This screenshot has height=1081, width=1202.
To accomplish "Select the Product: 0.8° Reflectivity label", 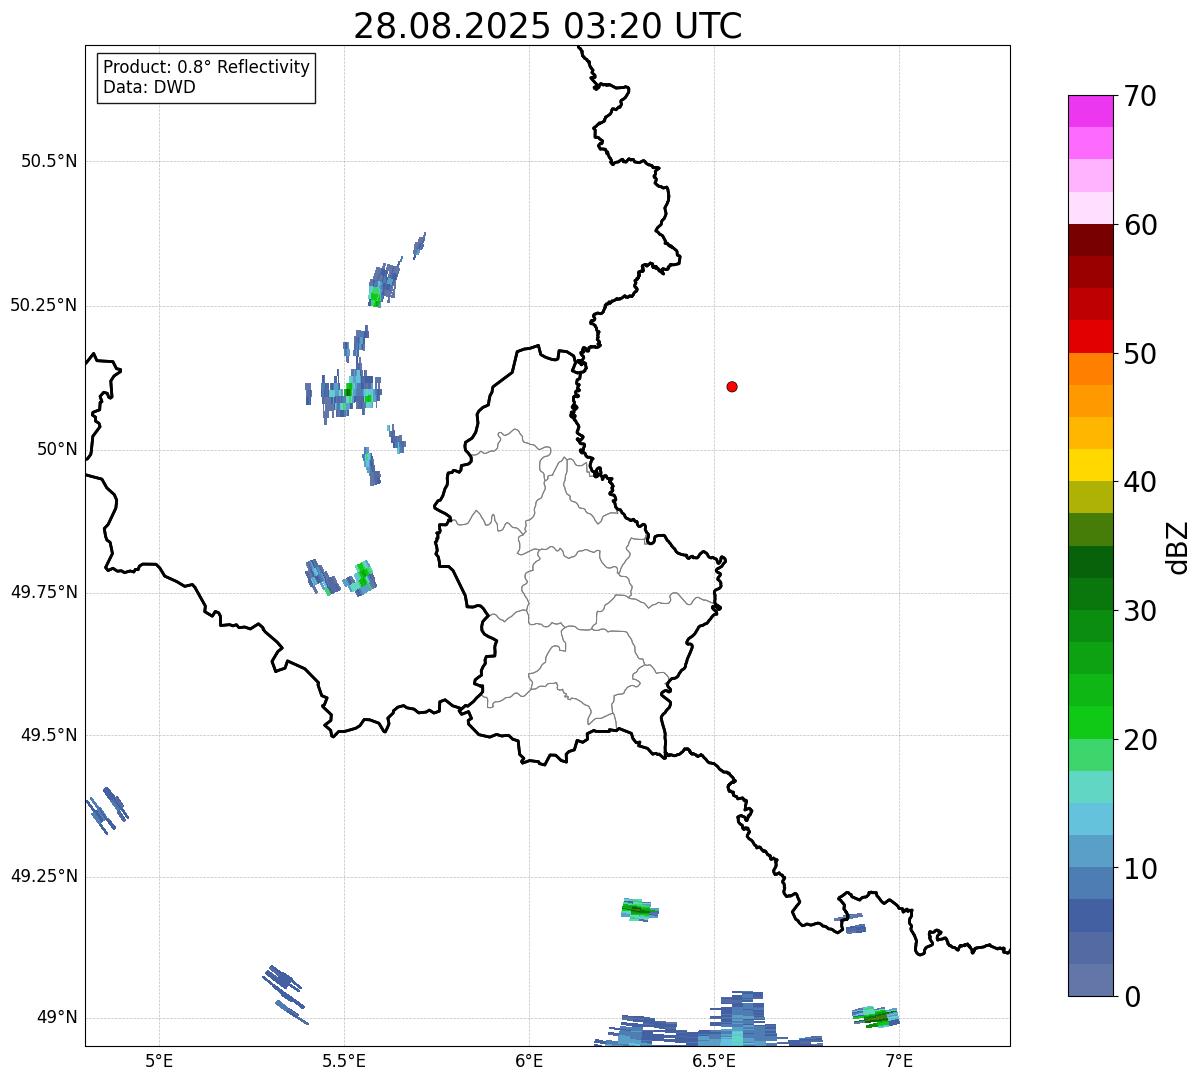I will (x=206, y=67).
